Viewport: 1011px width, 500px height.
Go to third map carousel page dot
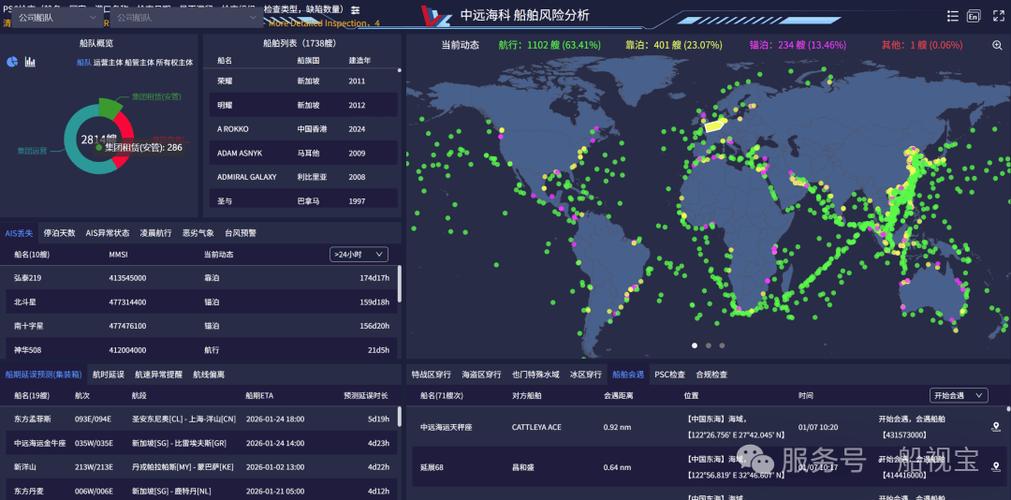[721, 345]
